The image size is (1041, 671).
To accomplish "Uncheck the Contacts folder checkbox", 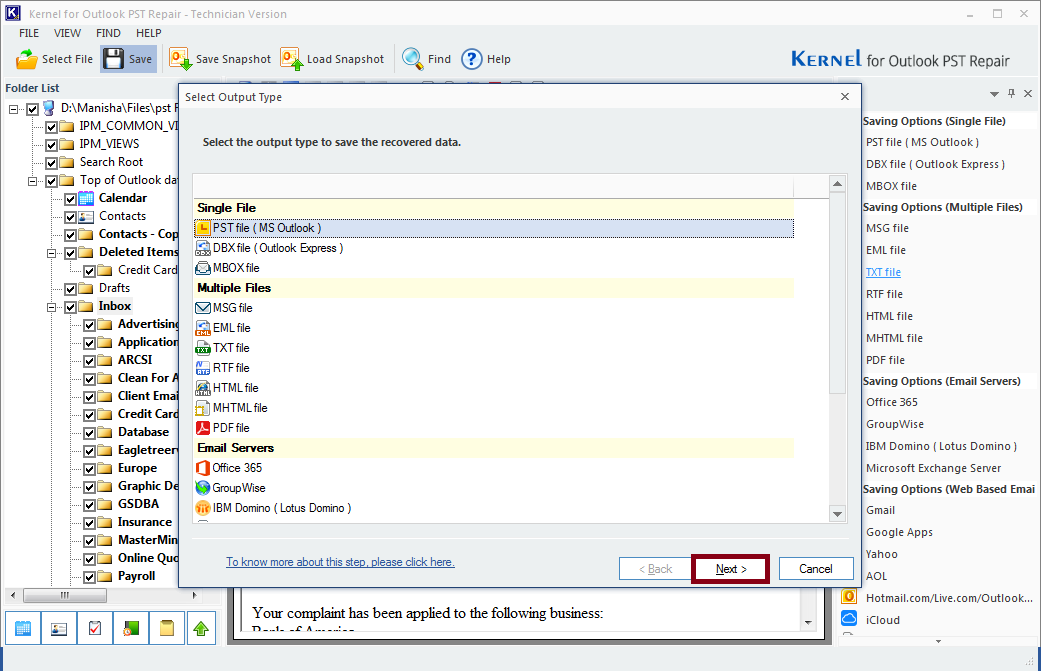I will point(70,216).
